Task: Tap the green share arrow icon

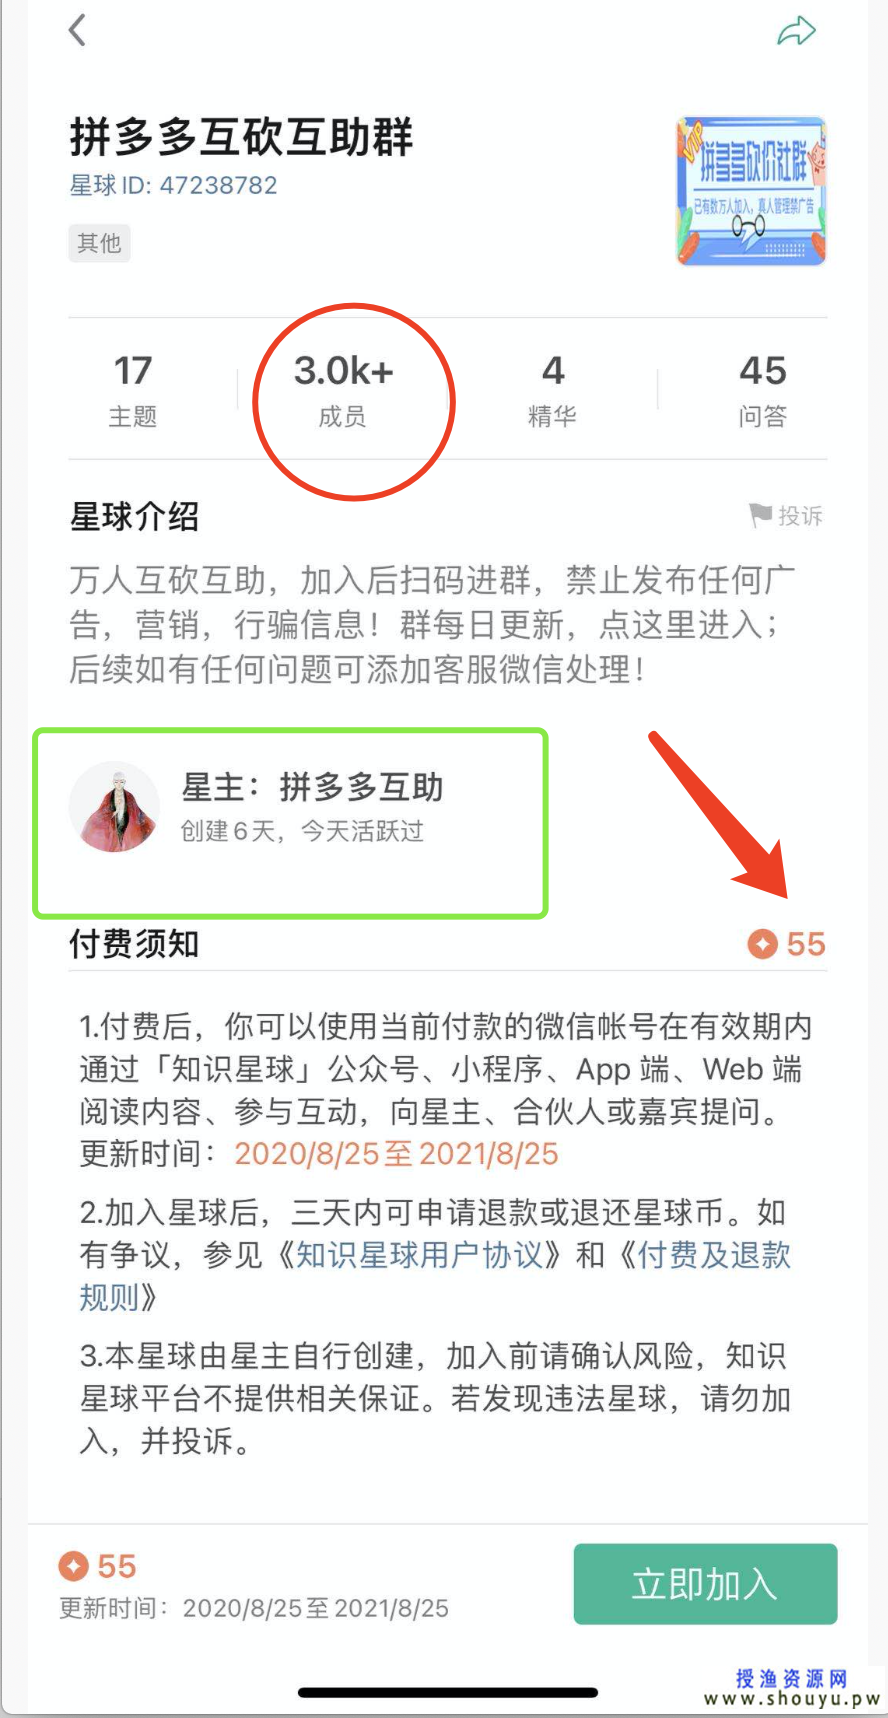Action: [797, 31]
